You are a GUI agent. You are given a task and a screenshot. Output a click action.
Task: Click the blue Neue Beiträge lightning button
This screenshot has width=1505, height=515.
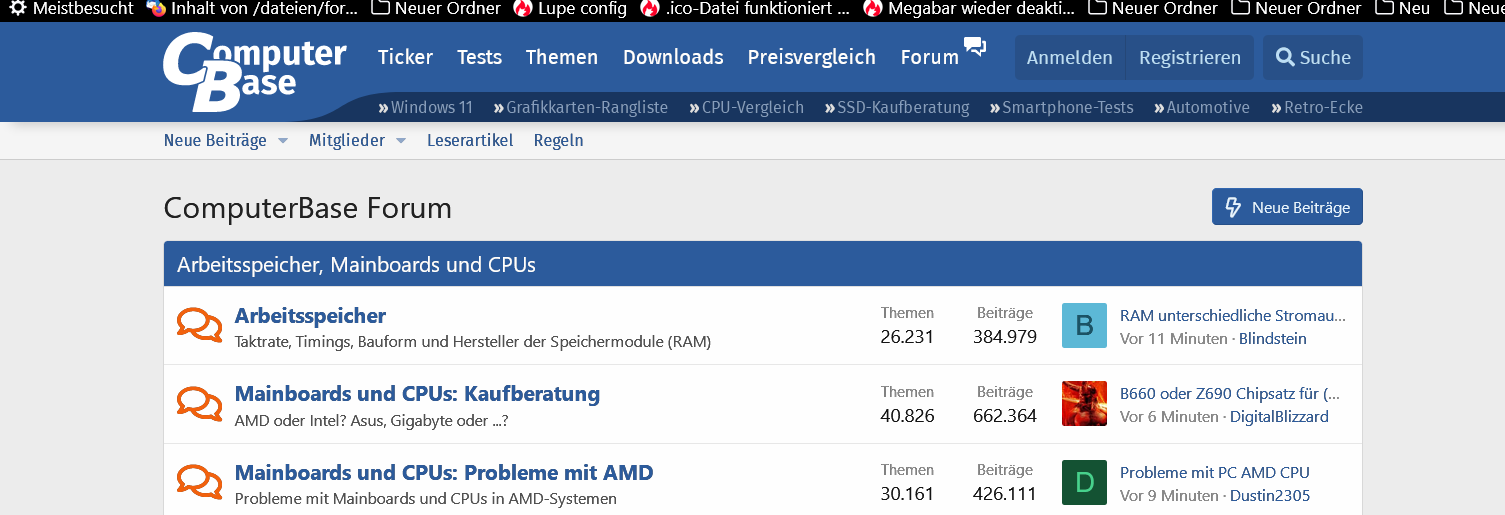coord(1286,207)
